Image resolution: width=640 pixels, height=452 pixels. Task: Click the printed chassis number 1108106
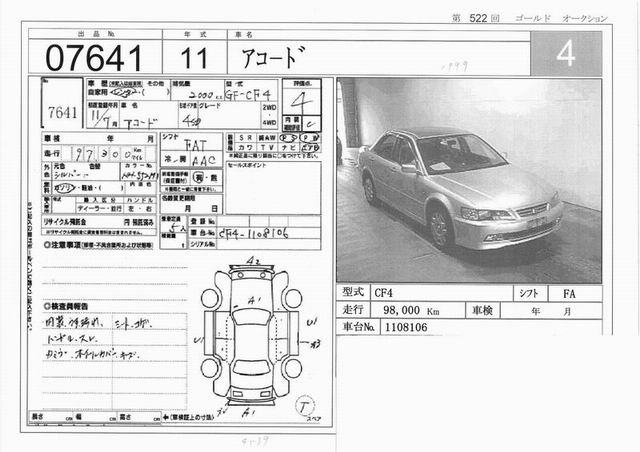pyautogui.click(x=406, y=327)
